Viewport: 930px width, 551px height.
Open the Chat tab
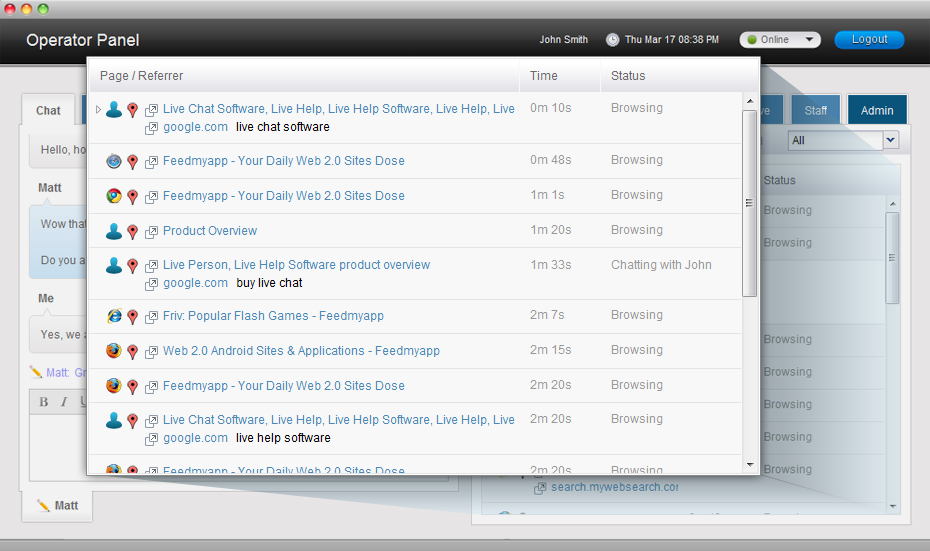pos(48,110)
